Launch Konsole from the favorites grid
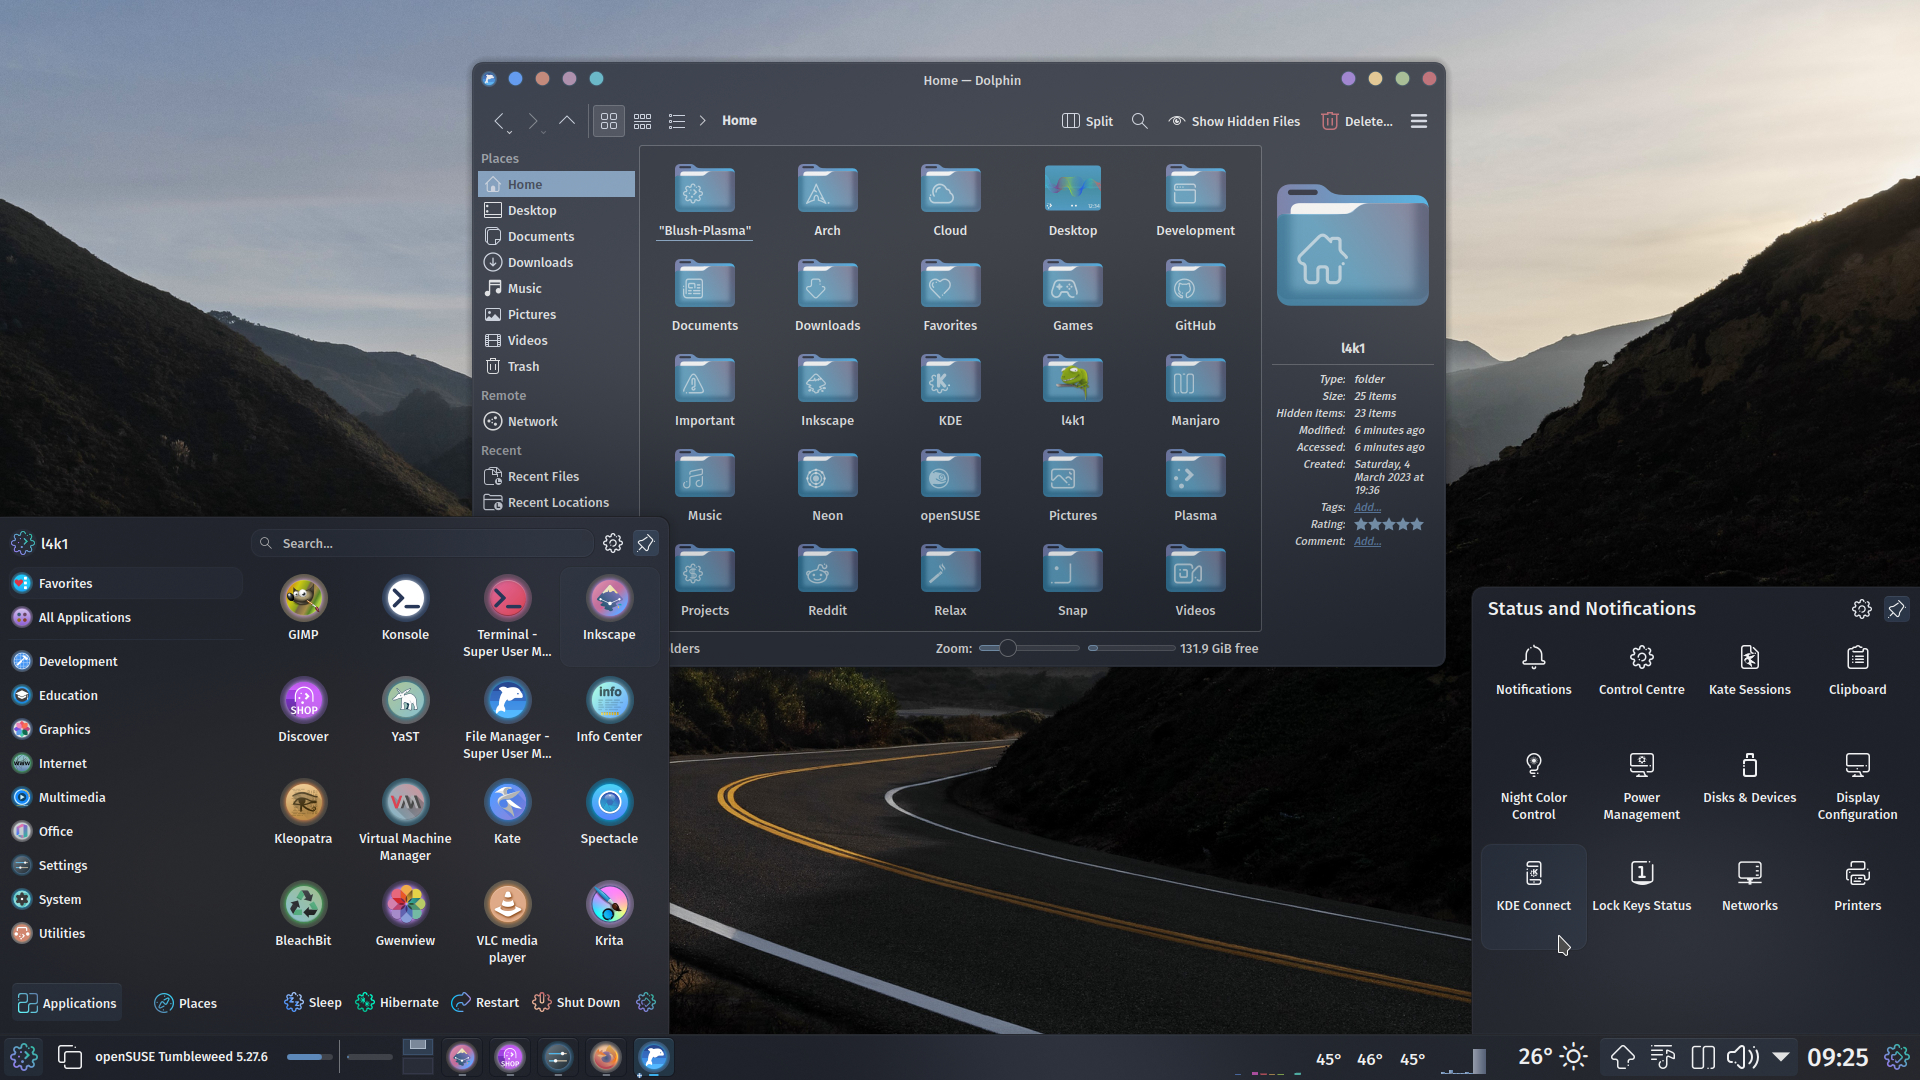The width and height of the screenshot is (1920, 1080). pos(405,609)
